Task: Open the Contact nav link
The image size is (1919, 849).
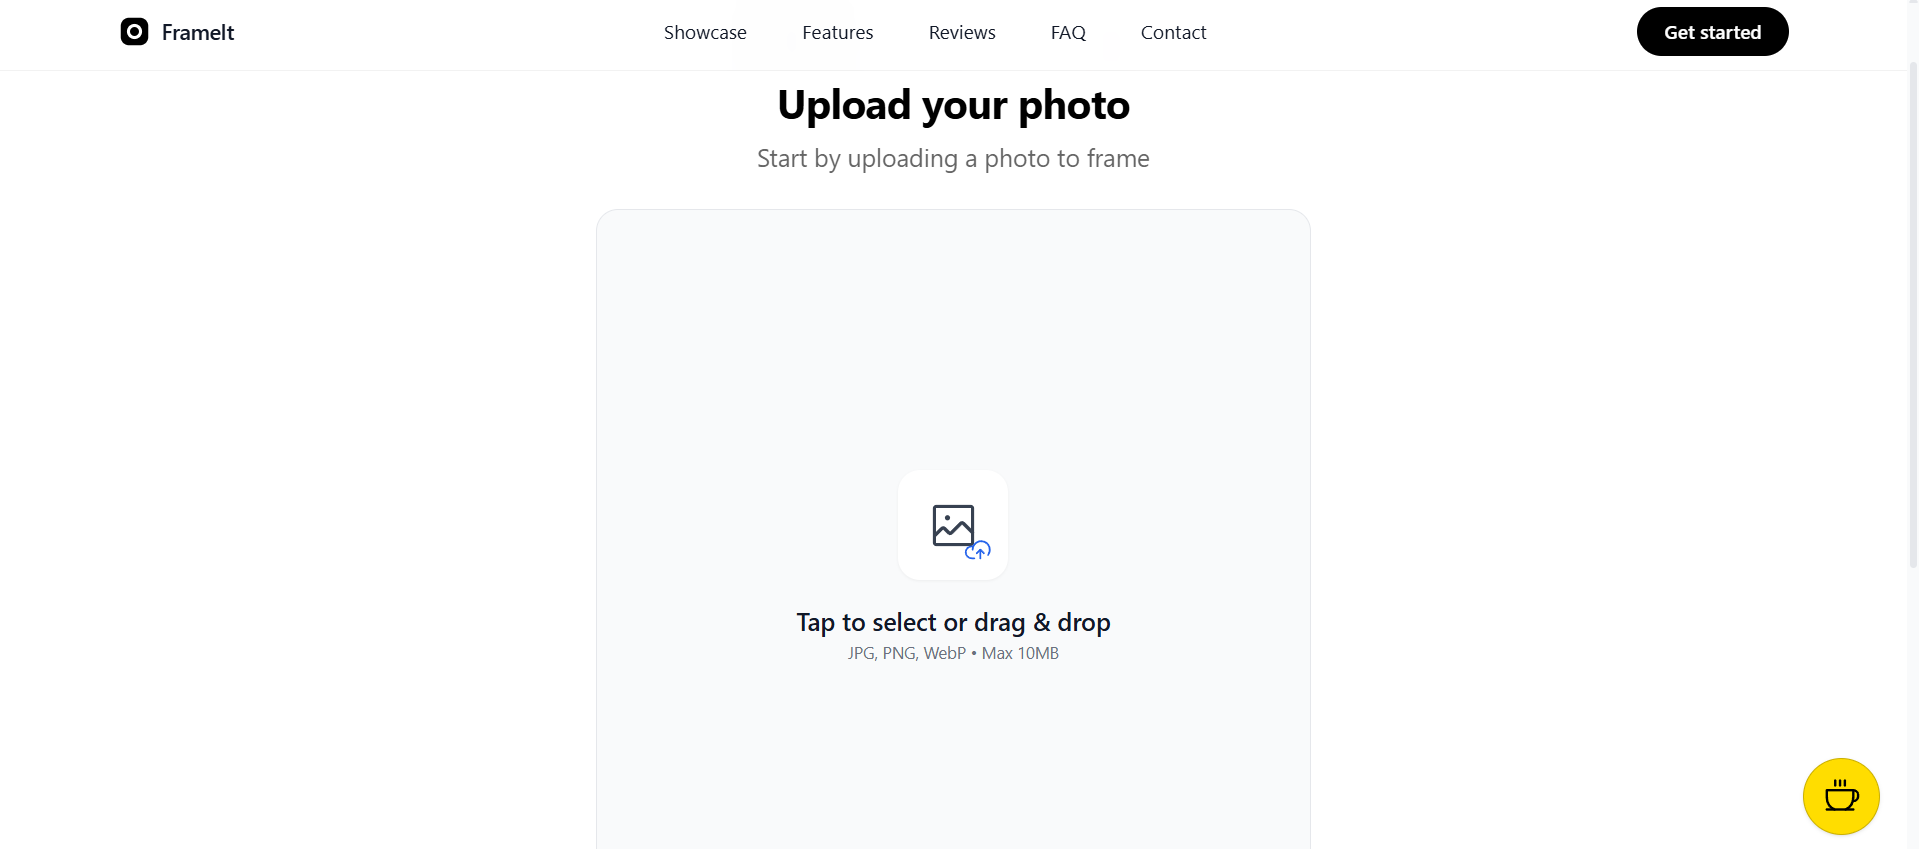Action: pos(1174,33)
